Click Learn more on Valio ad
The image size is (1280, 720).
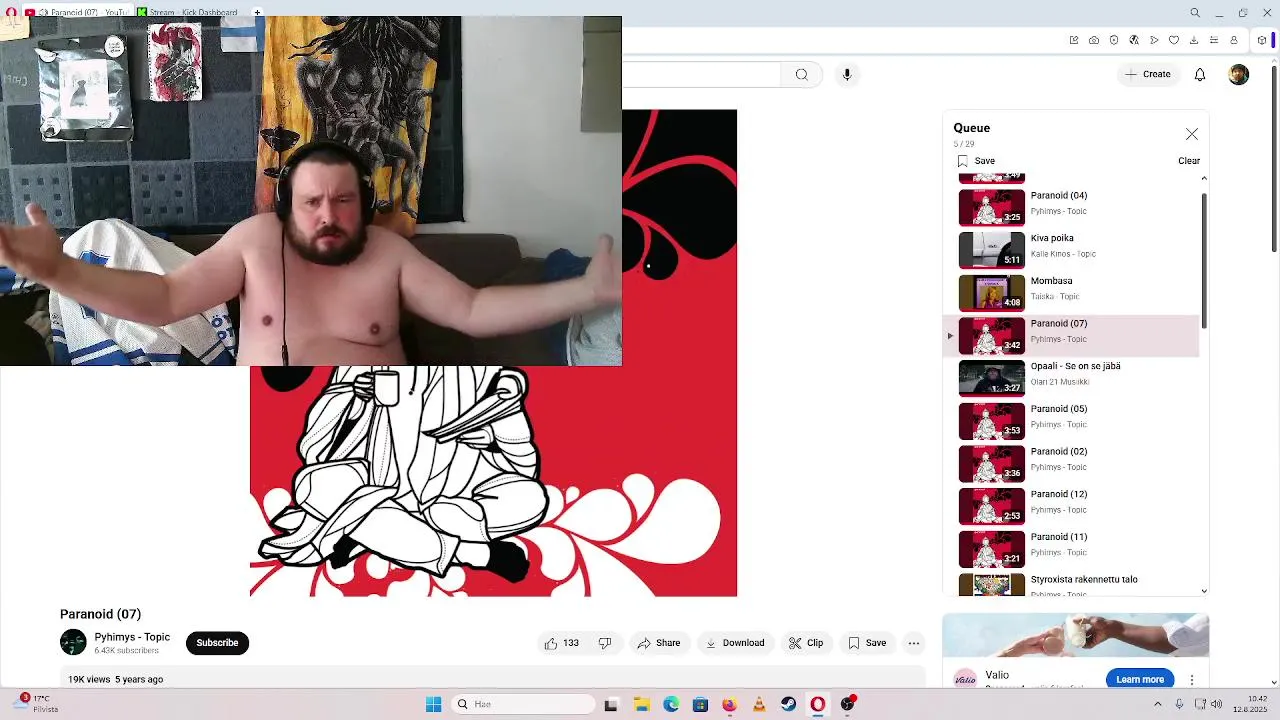pyautogui.click(x=1140, y=679)
